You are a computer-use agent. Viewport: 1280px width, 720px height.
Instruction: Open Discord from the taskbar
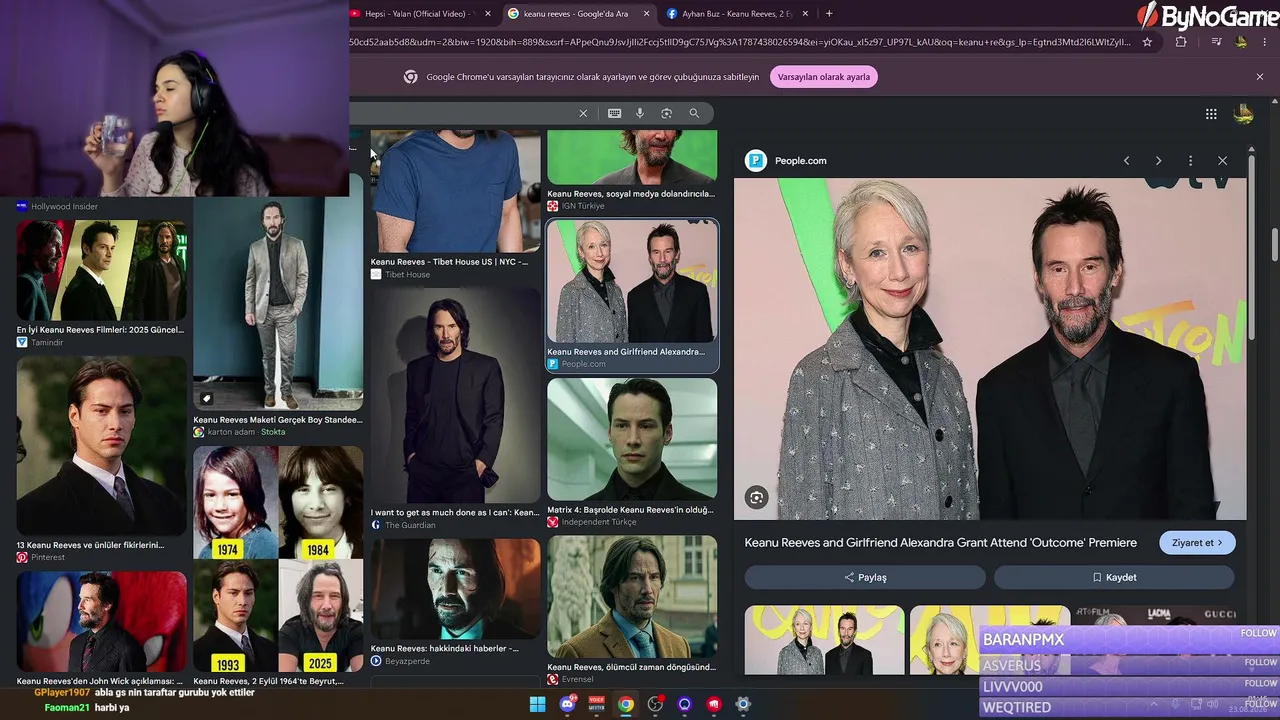568,704
